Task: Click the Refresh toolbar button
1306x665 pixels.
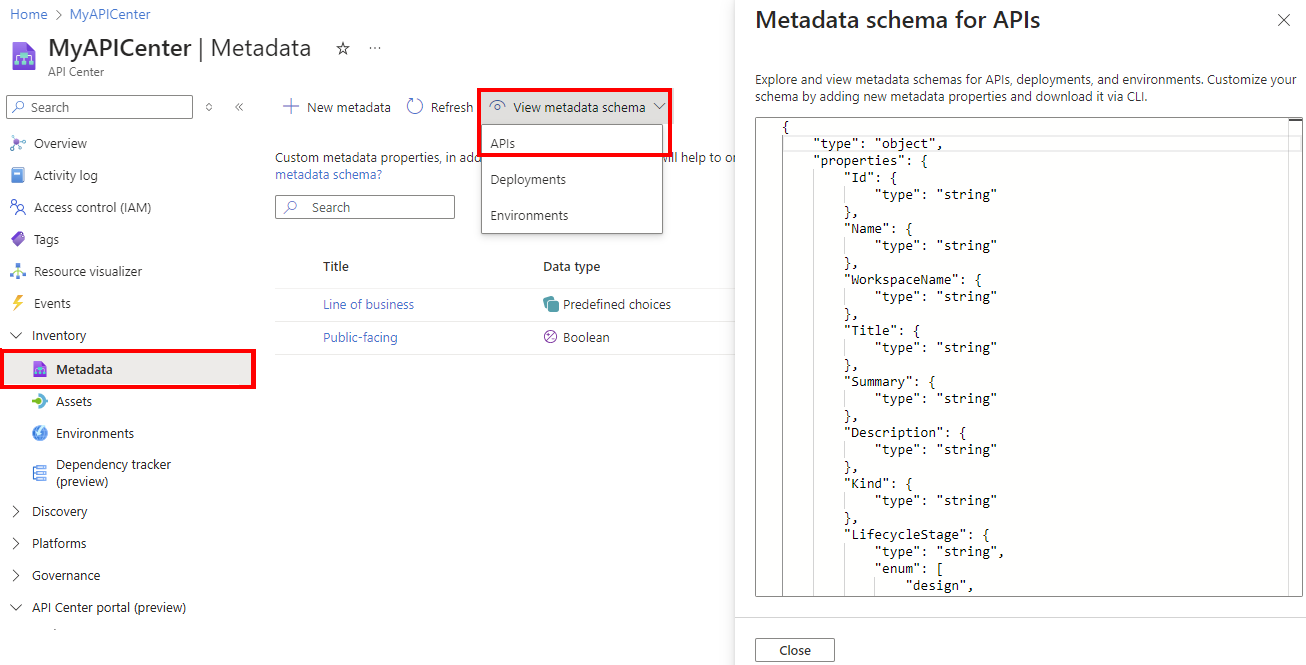Action: coord(440,107)
